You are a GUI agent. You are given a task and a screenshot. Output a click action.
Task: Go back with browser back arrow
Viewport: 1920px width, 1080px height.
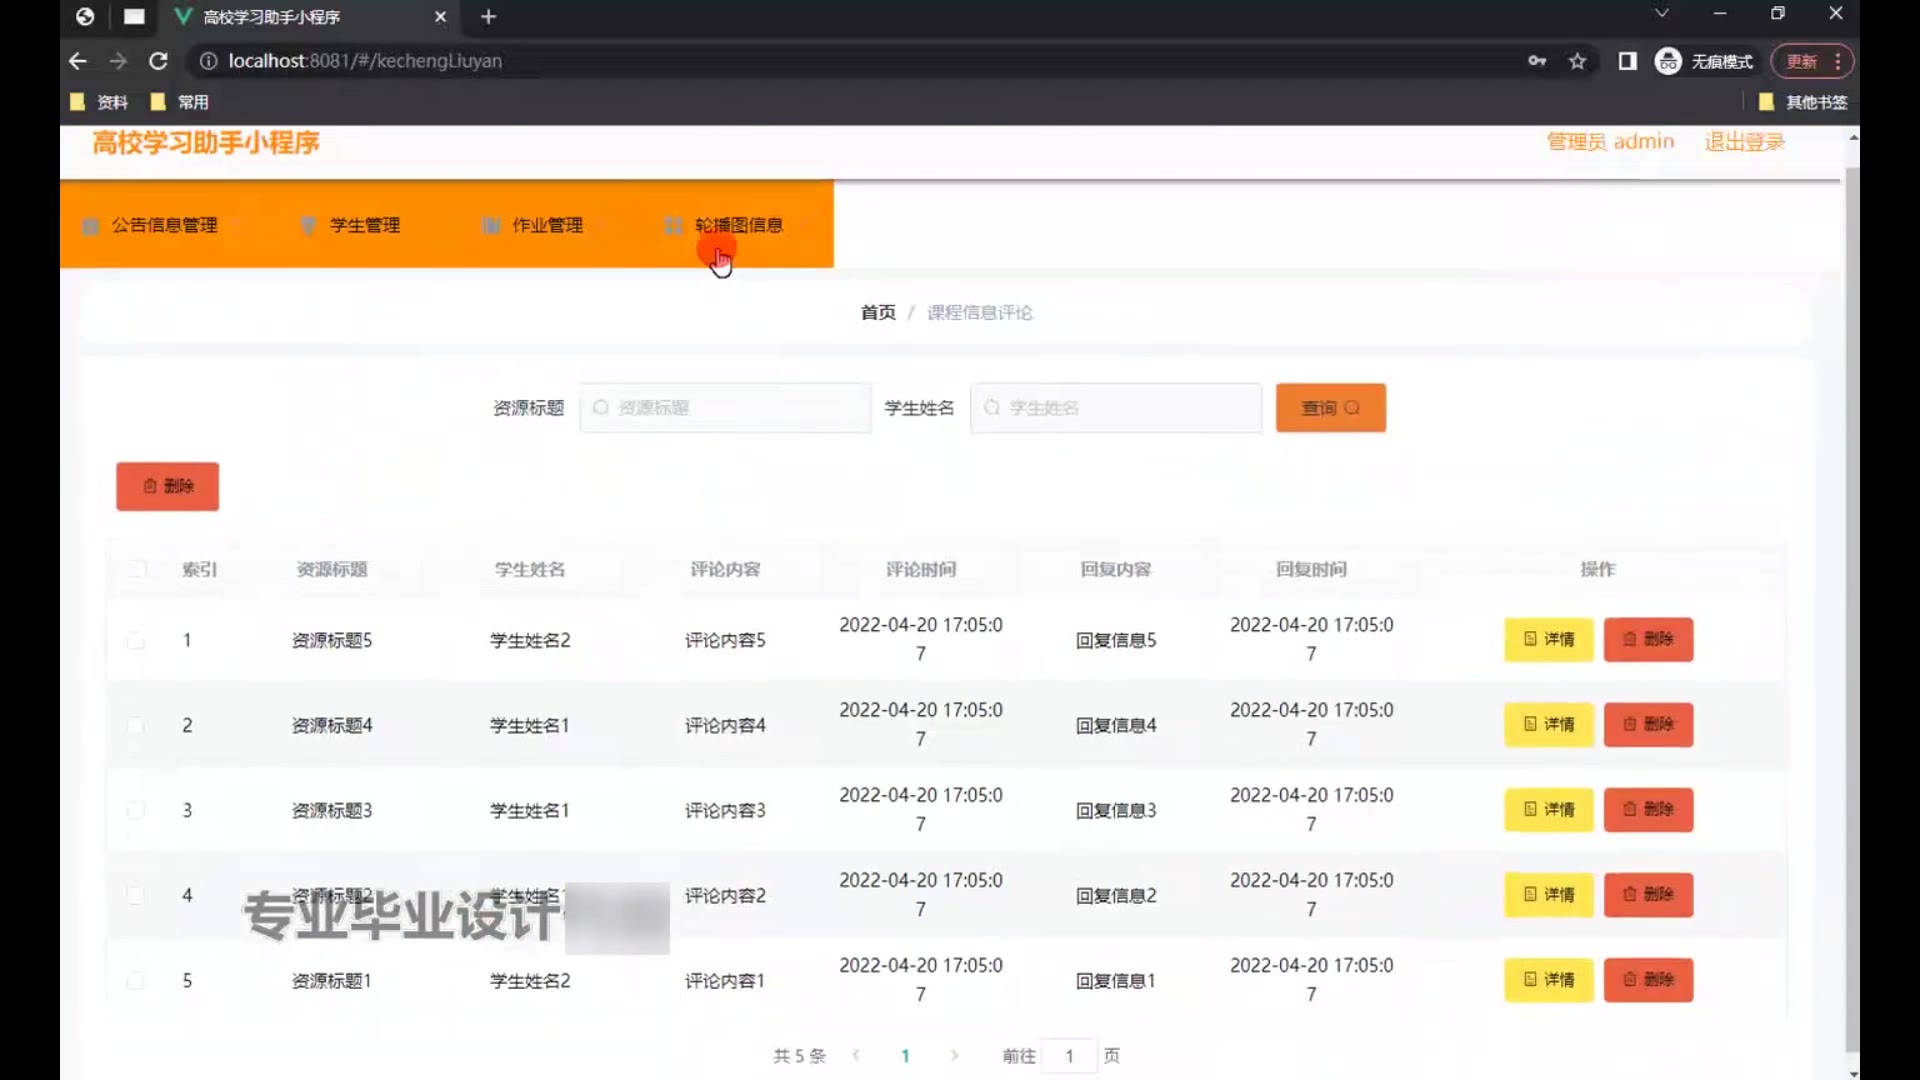tap(78, 61)
